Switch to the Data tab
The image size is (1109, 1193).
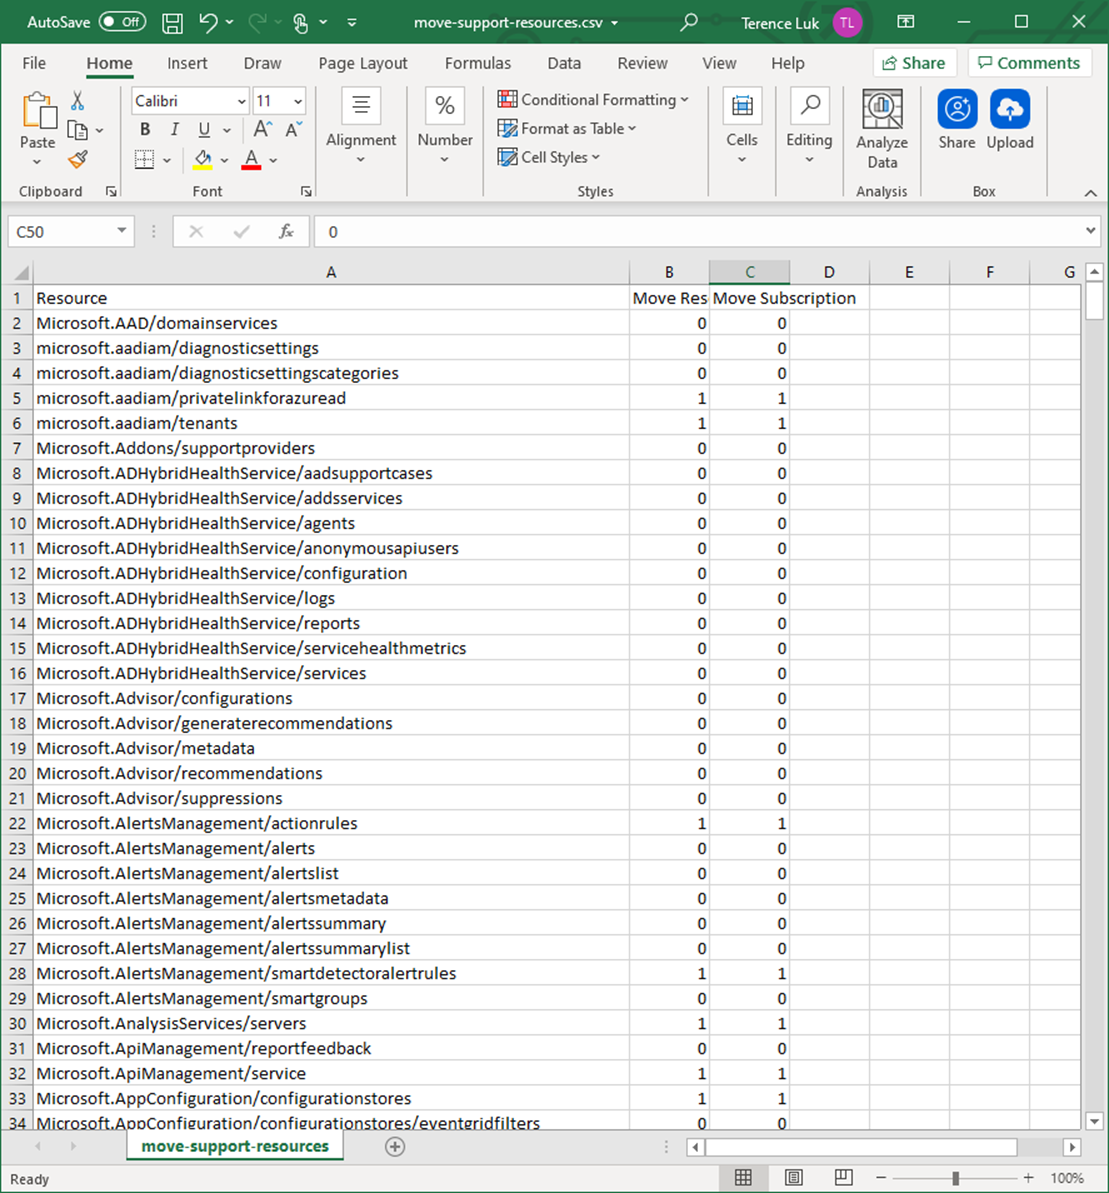click(564, 63)
